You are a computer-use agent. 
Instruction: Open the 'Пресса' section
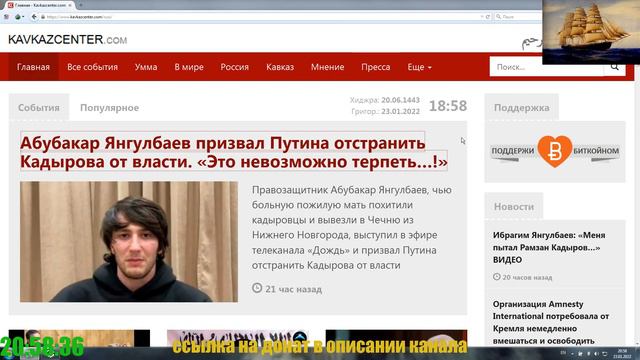coord(376,67)
